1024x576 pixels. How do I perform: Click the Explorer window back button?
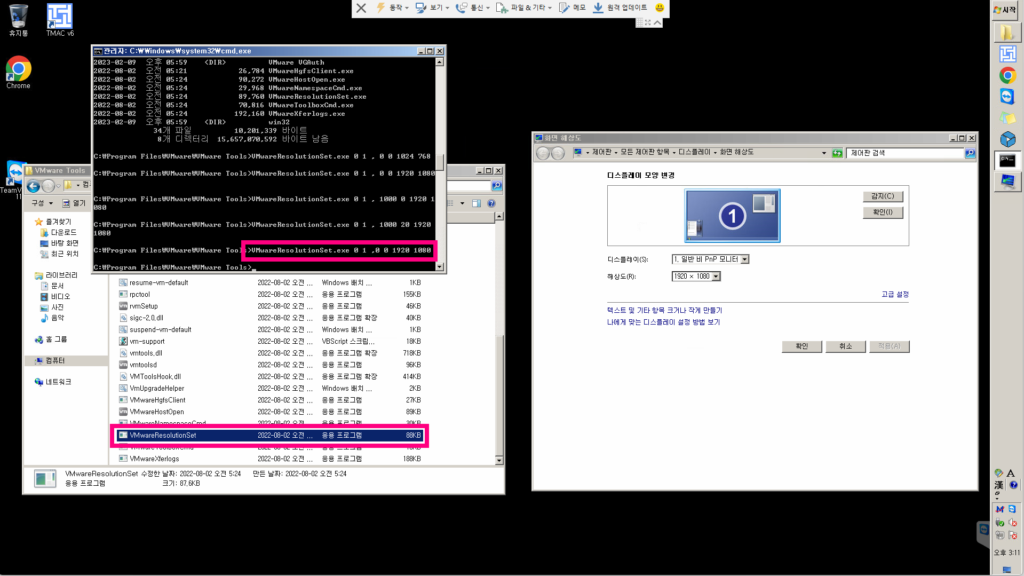33,186
